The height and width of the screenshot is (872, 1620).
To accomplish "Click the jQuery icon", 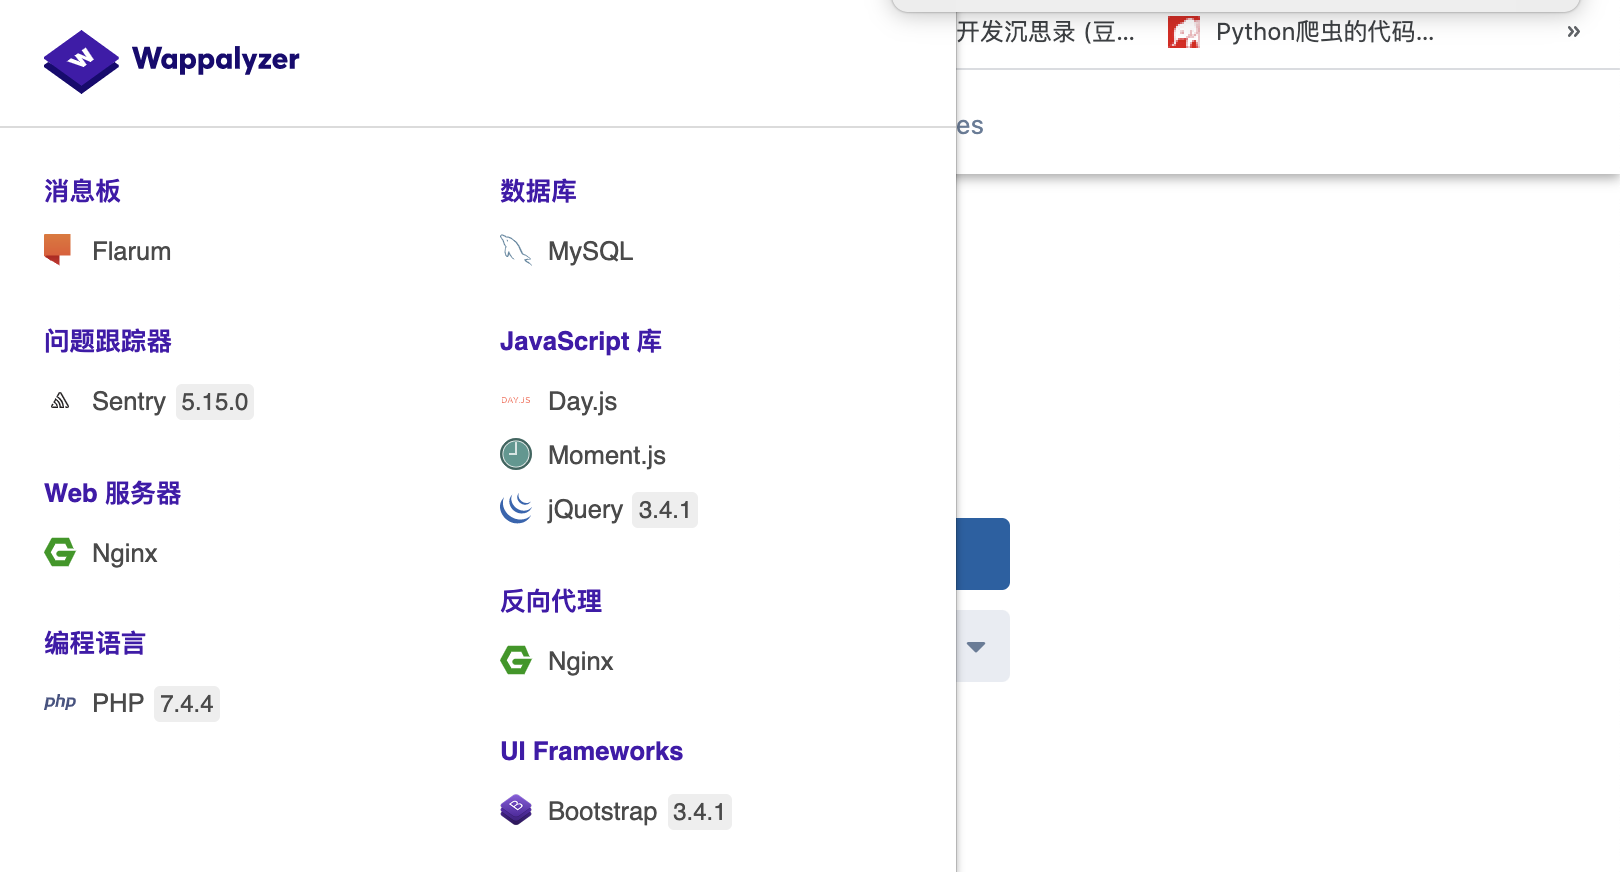I will tap(516, 508).
